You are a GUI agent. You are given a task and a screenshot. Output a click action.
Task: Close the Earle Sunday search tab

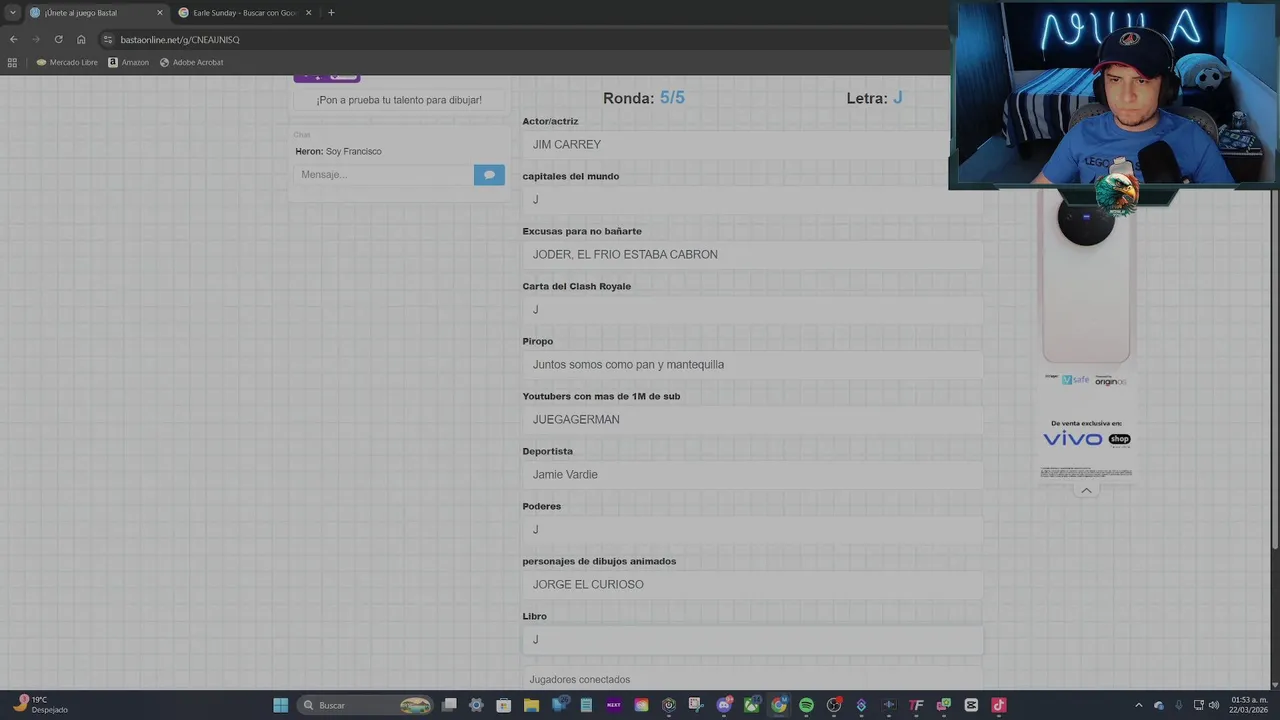click(308, 13)
